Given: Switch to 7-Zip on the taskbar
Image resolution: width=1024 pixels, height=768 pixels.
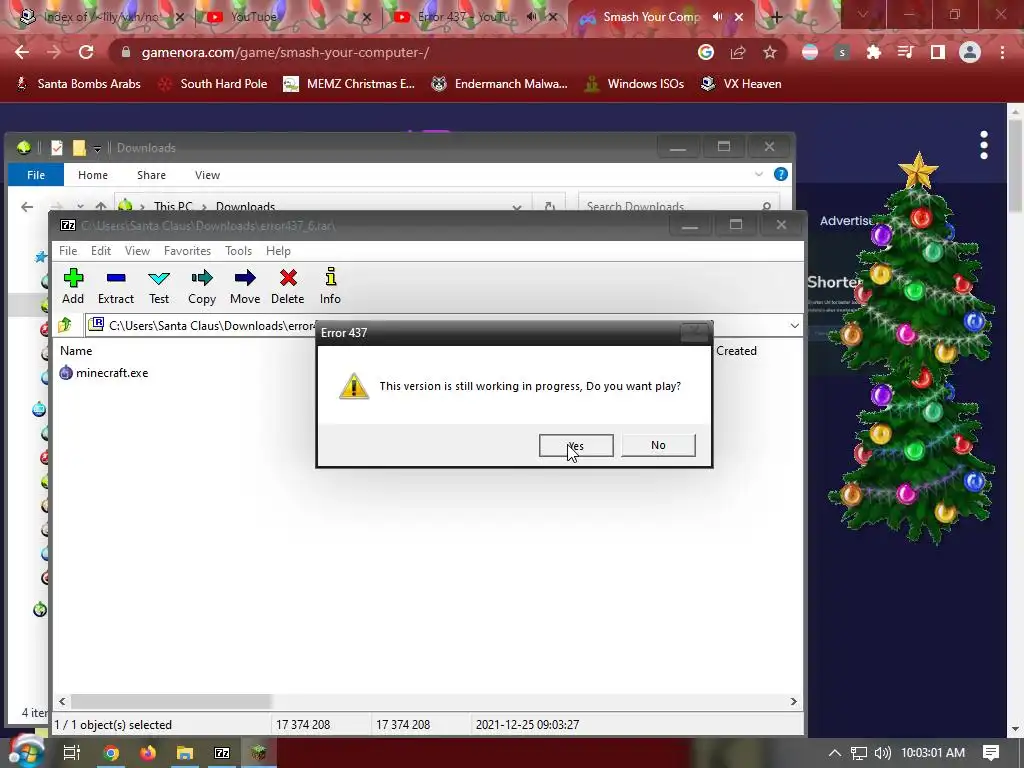Looking at the screenshot, I should coord(222,752).
